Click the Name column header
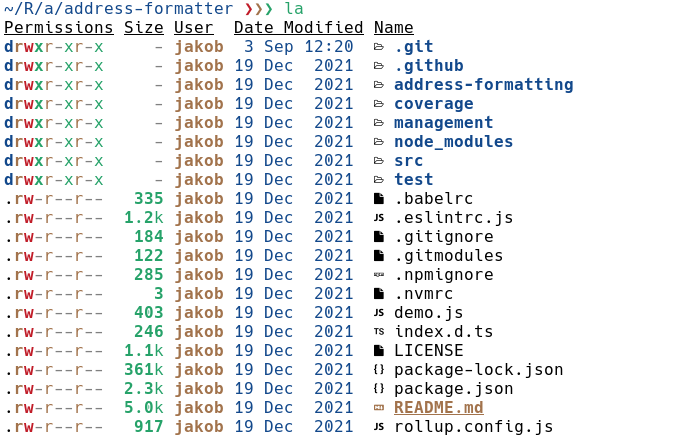684x438 pixels. click(x=393, y=27)
